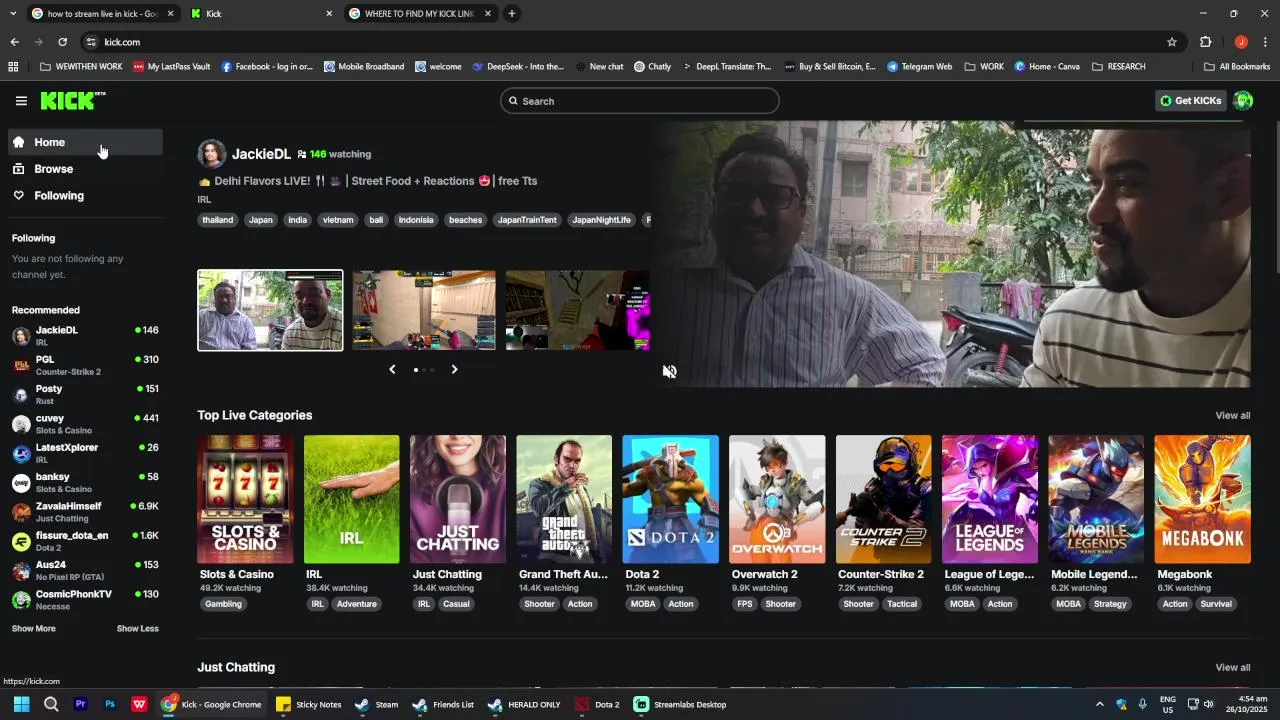The height and width of the screenshot is (720, 1280).
Task: Open Slots & Casino category card
Action: coord(245,499)
